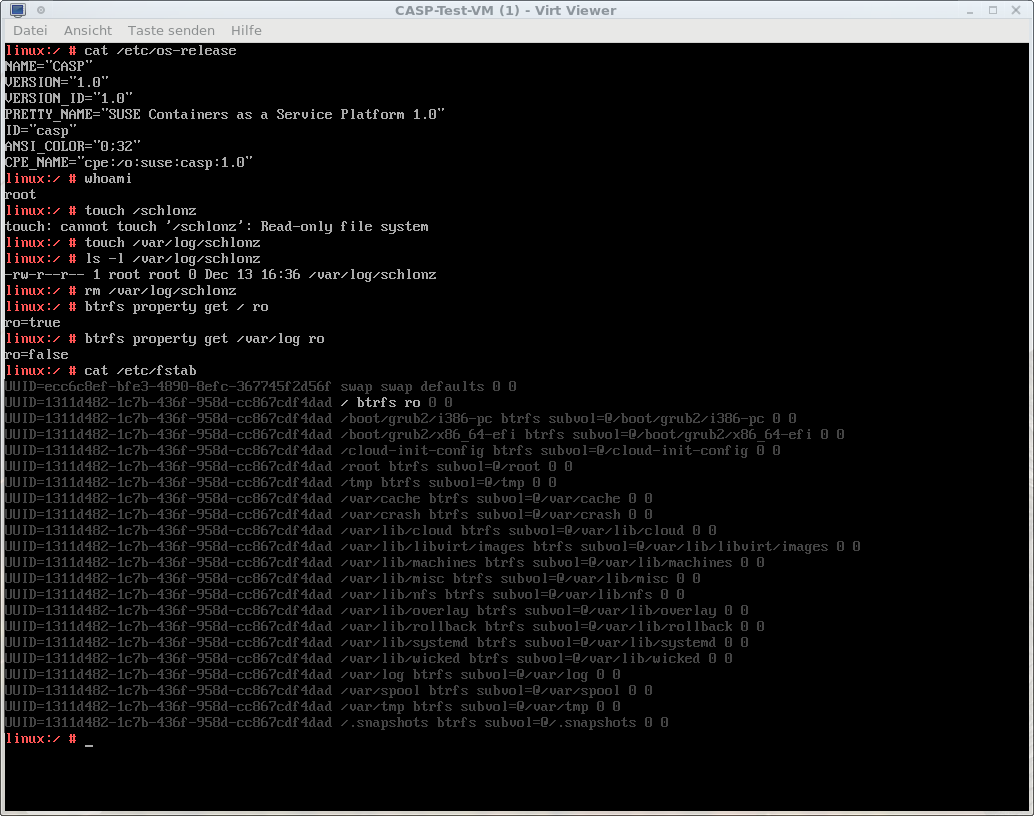Open the Ansicht menu
Image resolution: width=1034 pixels, height=816 pixels.
[88, 31]
